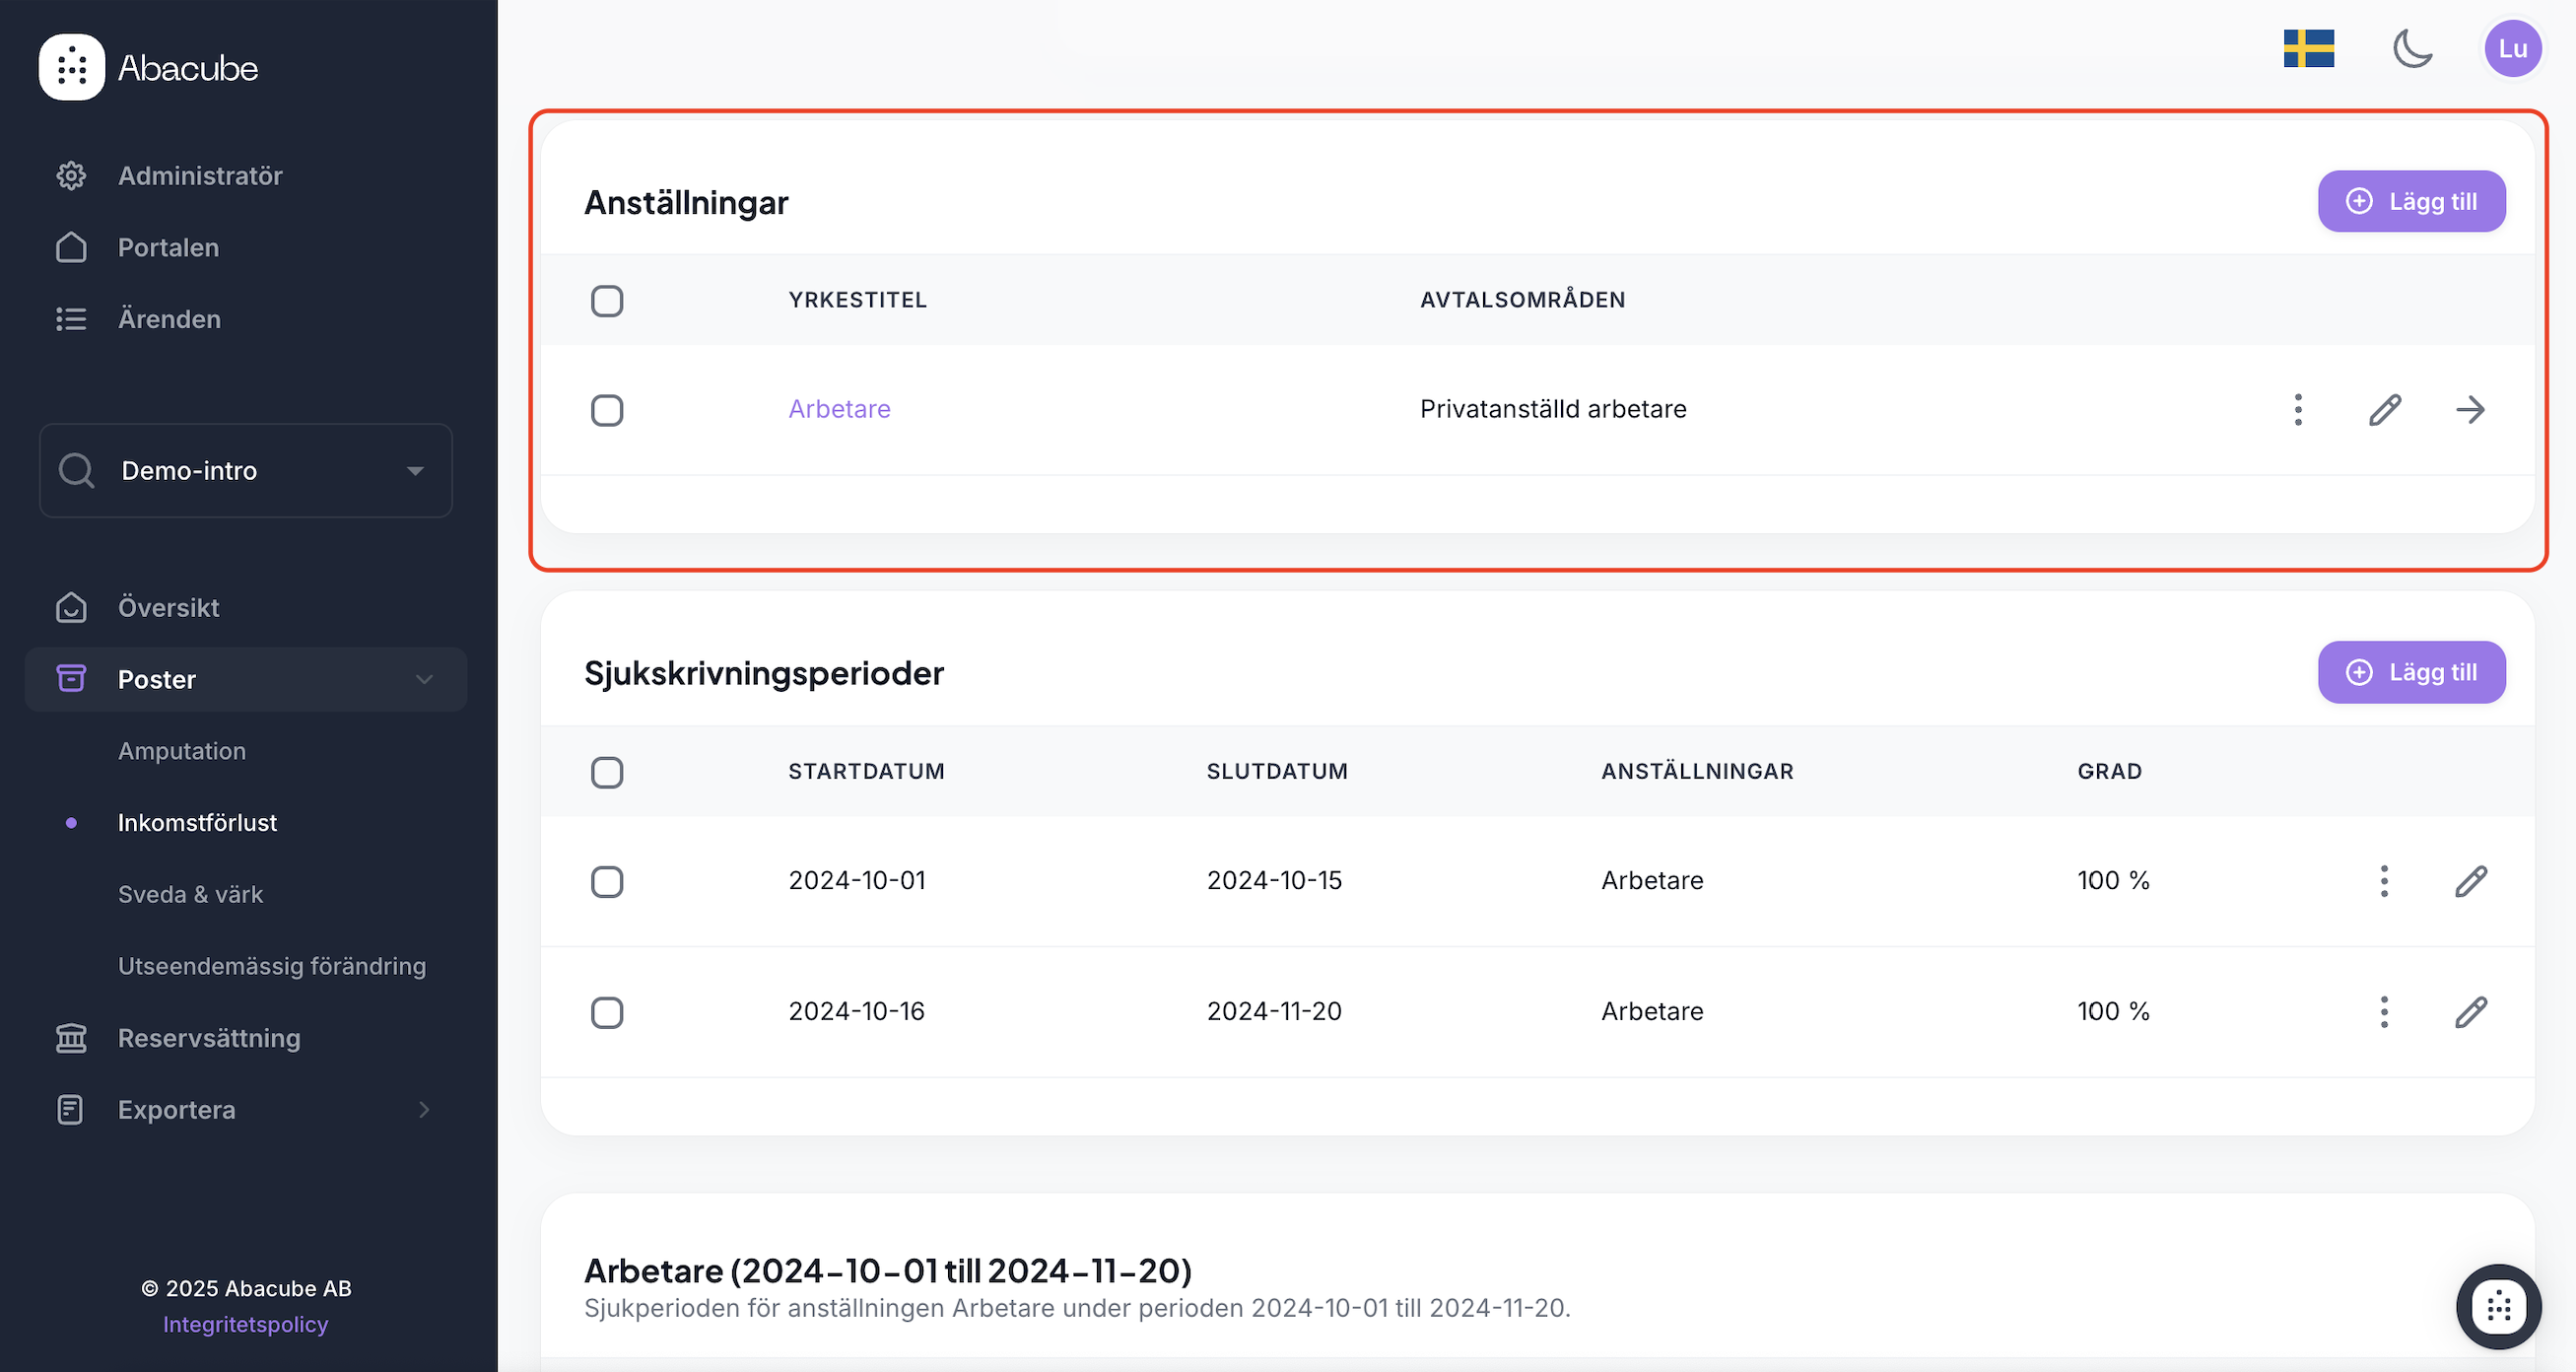
Task: Edit the Arbetare employment with pencil icon
Action: 2384,409
